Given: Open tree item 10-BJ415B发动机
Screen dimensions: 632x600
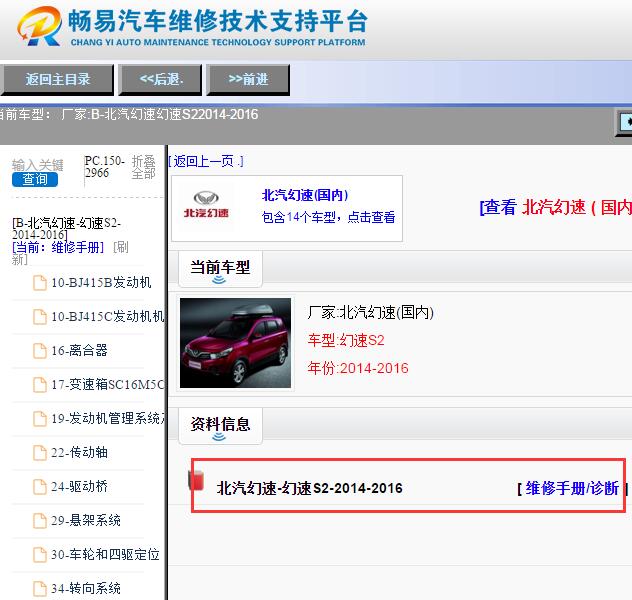Looking at the screenshot, I should (x=101, y=282).
